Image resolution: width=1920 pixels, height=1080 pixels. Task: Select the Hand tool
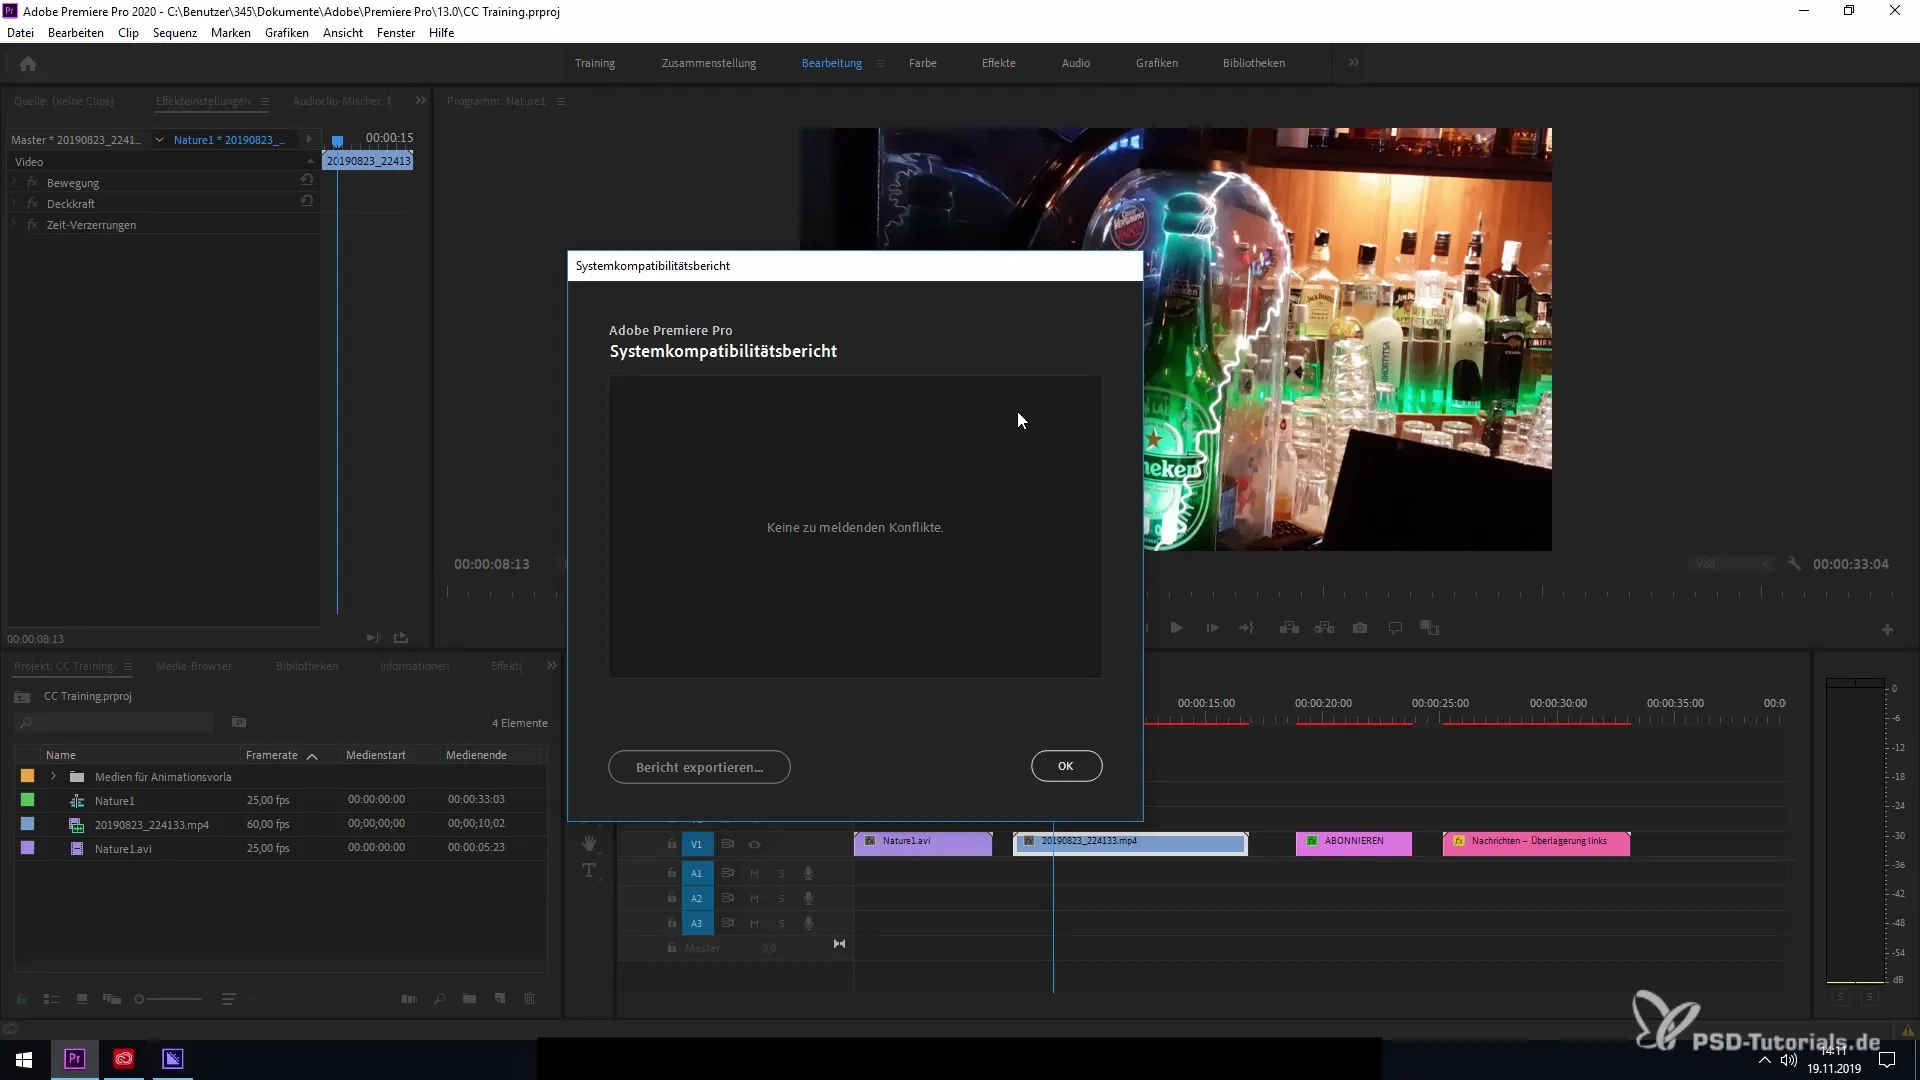pos(589,843)
